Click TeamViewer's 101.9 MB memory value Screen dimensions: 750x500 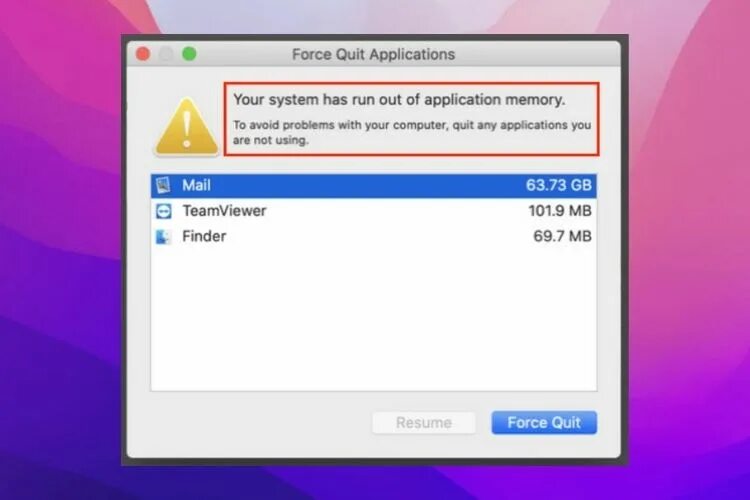pos(560,211)
